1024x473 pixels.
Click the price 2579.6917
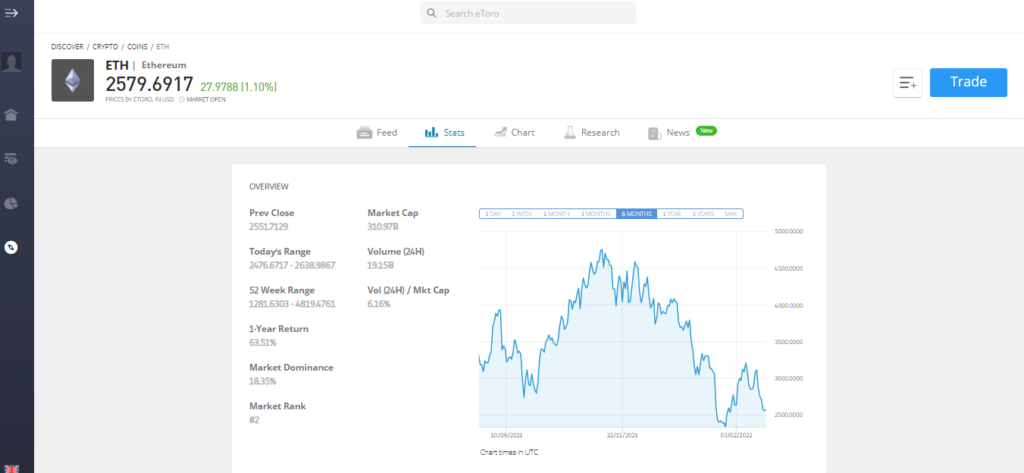150,84
